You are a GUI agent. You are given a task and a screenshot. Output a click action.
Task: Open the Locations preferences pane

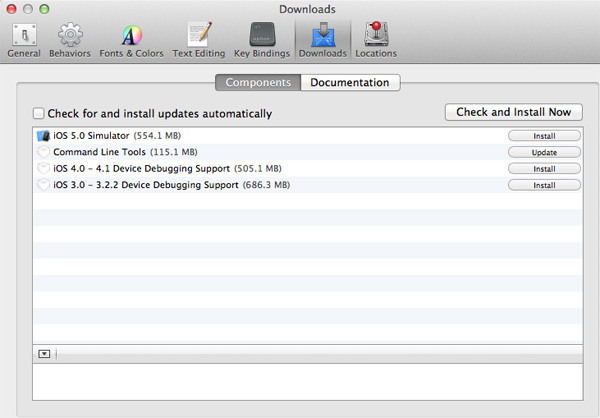[376, 41]
